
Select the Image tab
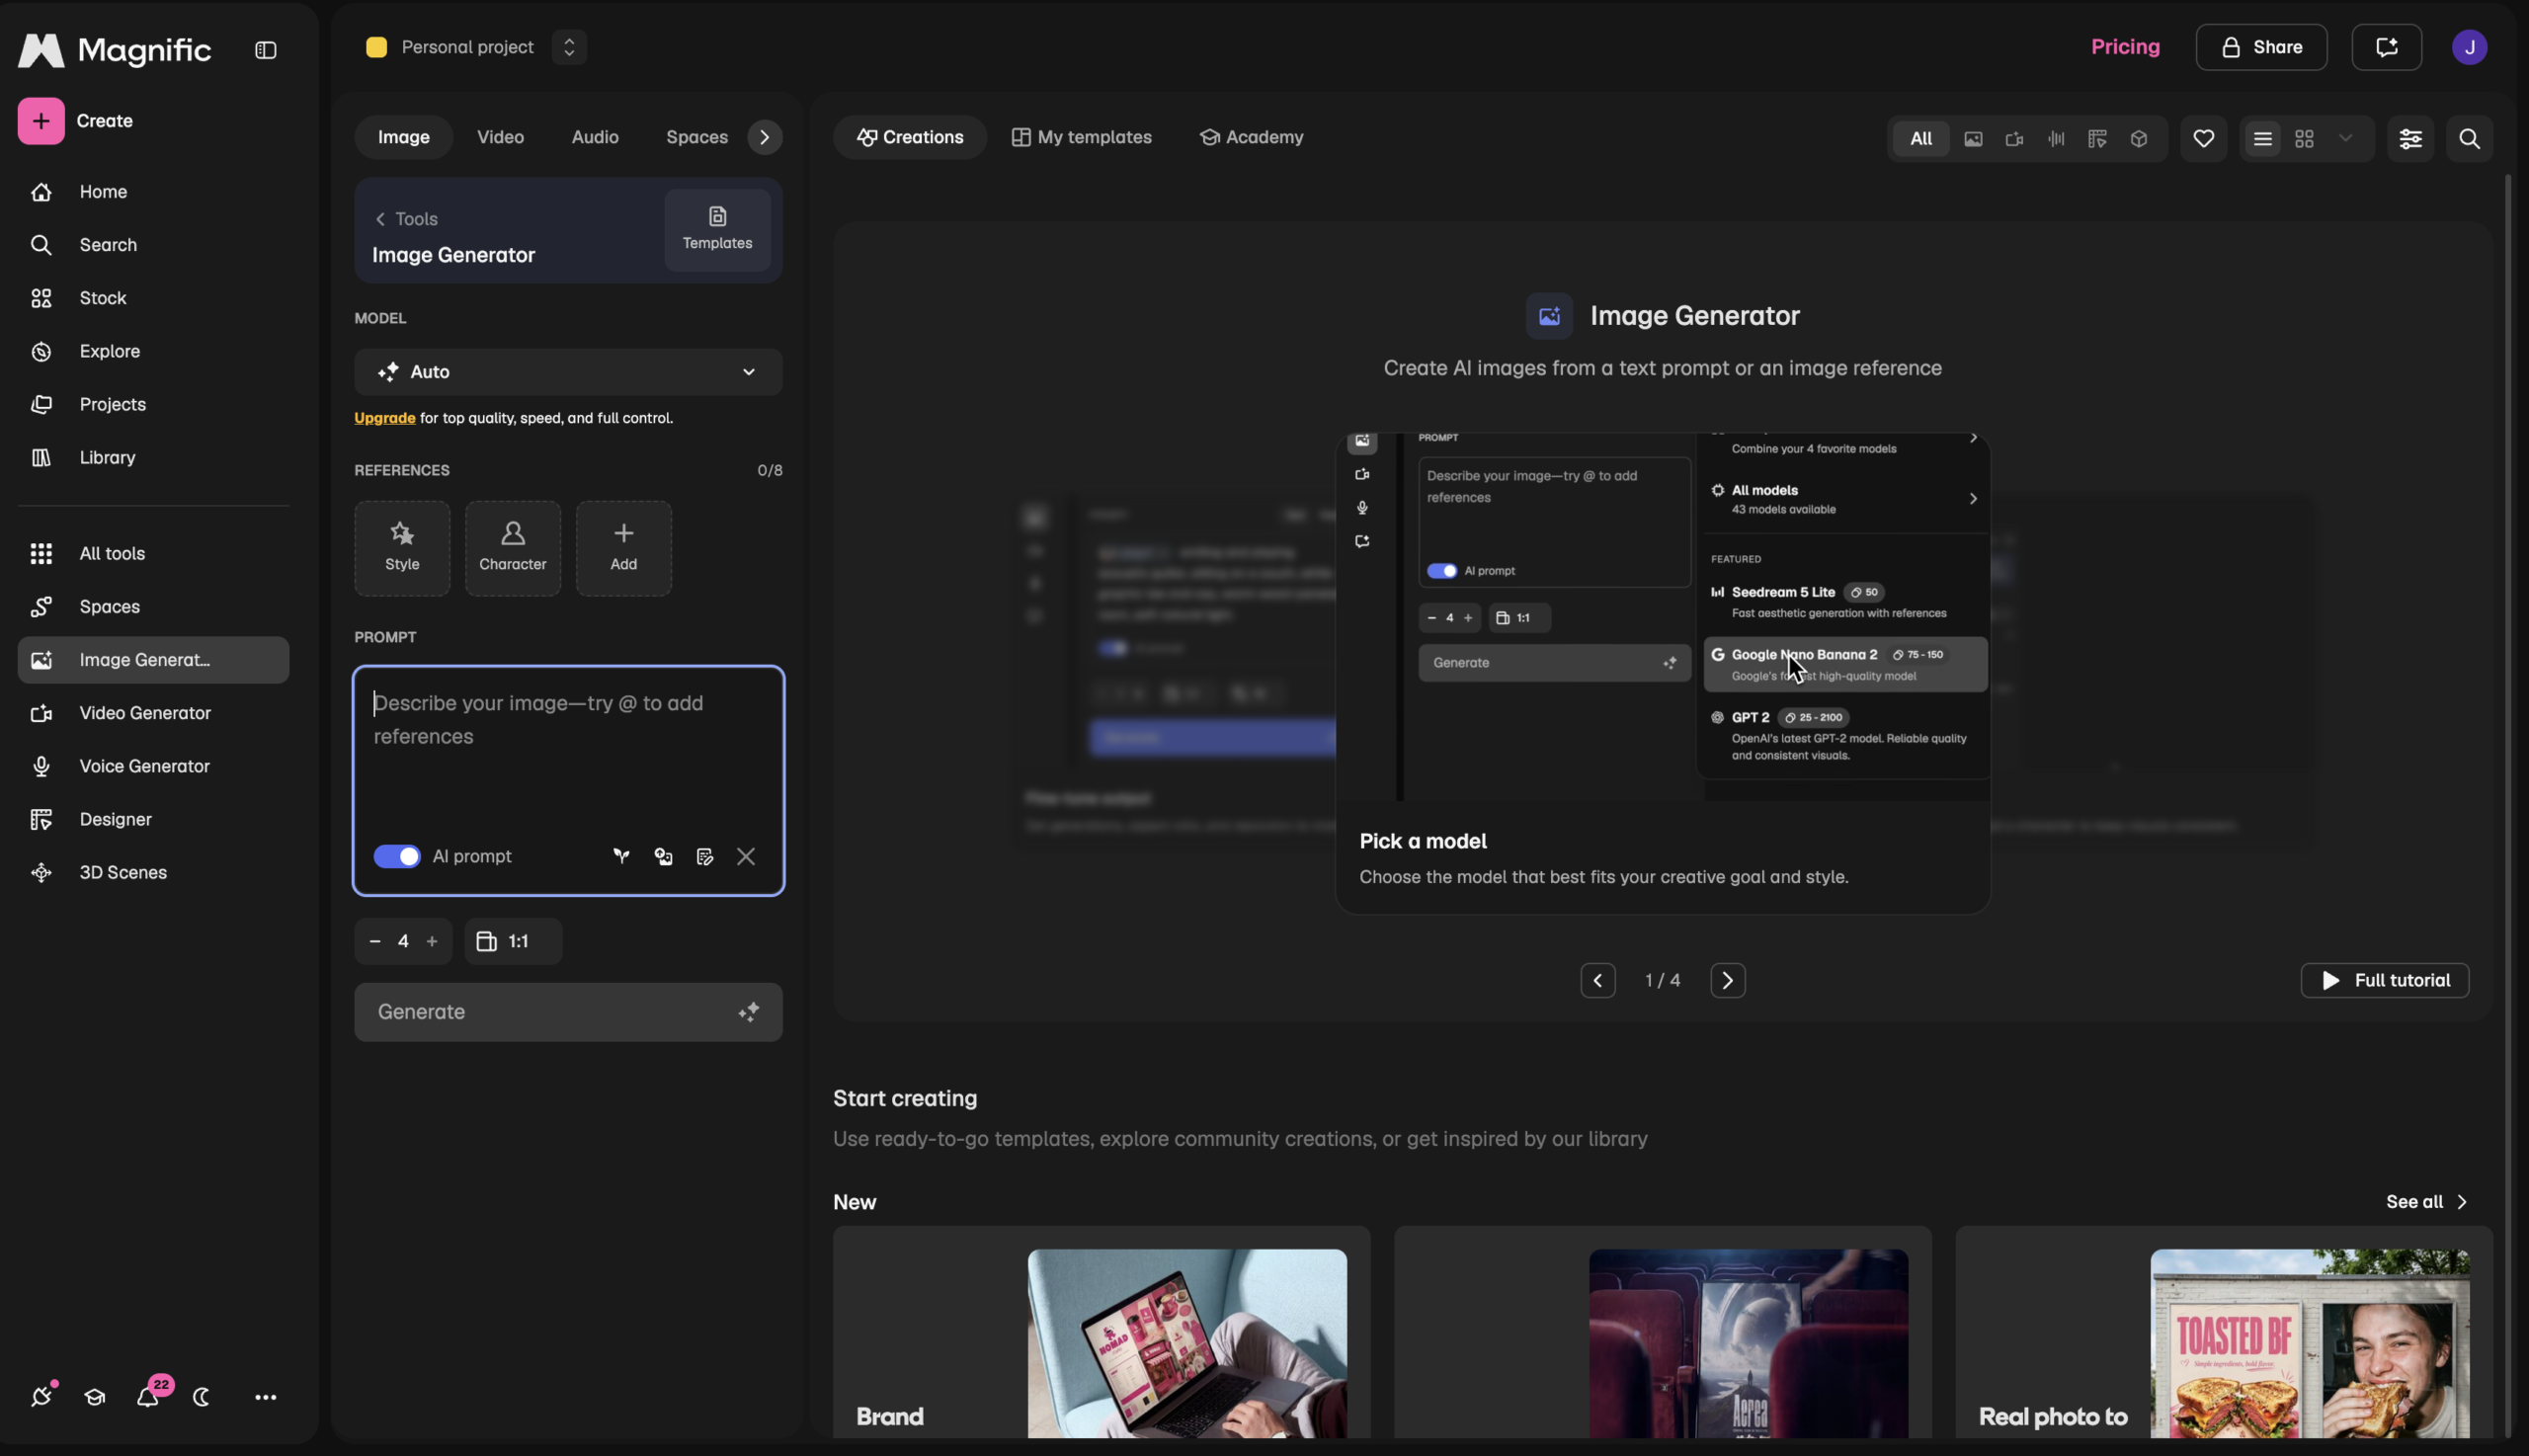404,137
